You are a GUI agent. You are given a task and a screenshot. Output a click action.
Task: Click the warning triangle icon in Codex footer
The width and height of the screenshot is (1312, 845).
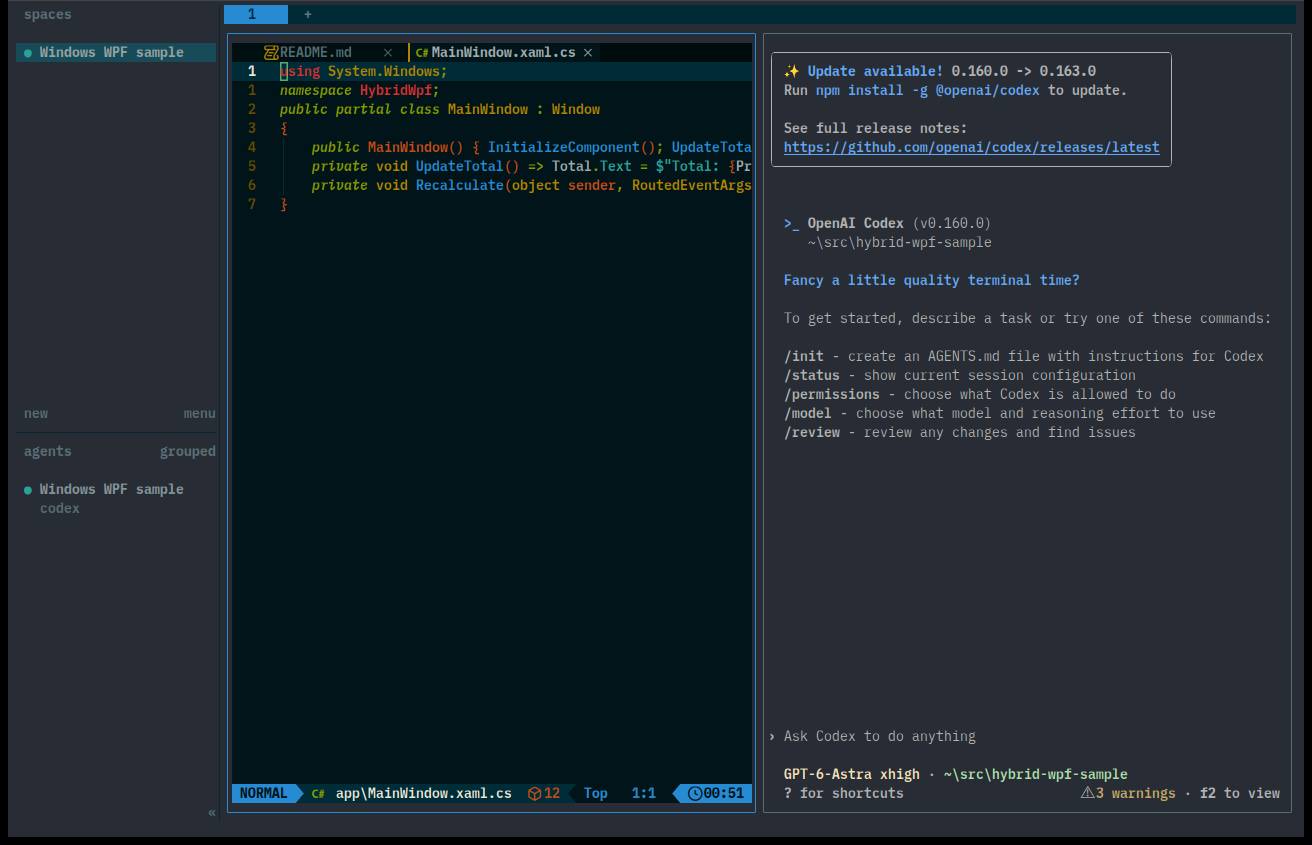click(1087, 793)
